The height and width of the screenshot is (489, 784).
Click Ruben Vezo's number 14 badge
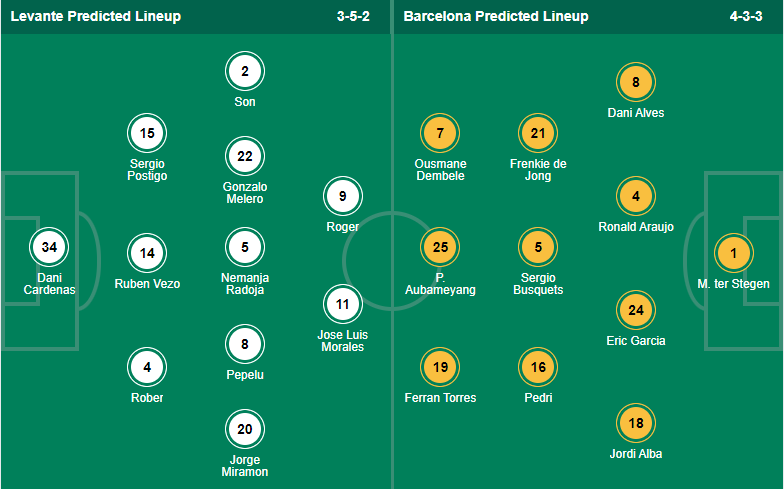[147, 253]
